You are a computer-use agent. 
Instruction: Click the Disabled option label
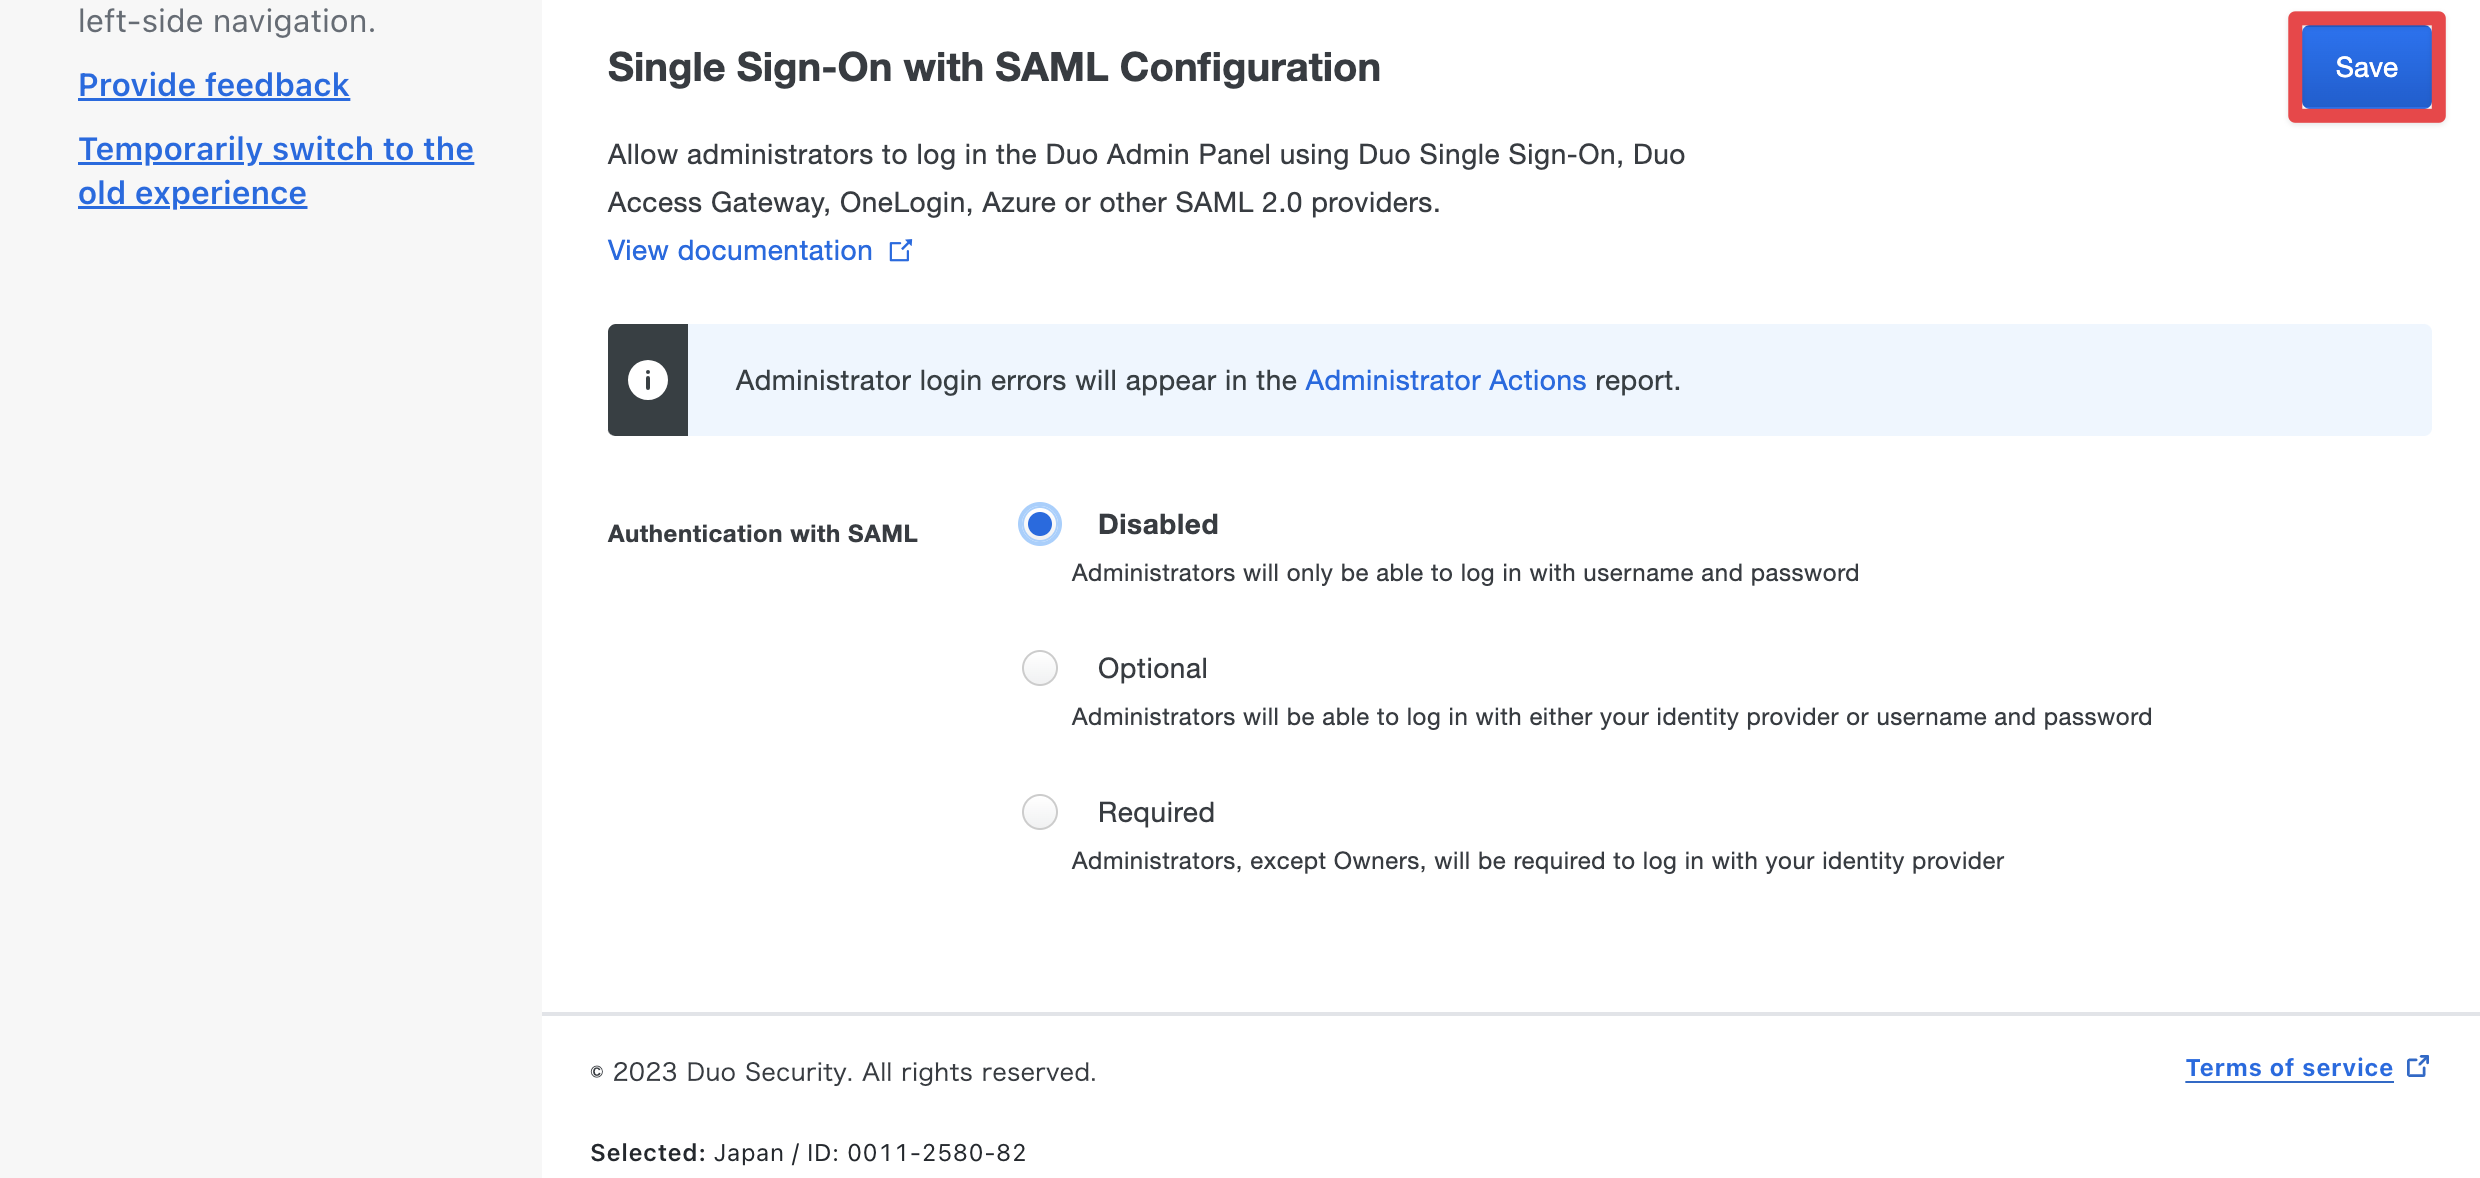point(1158,524)
